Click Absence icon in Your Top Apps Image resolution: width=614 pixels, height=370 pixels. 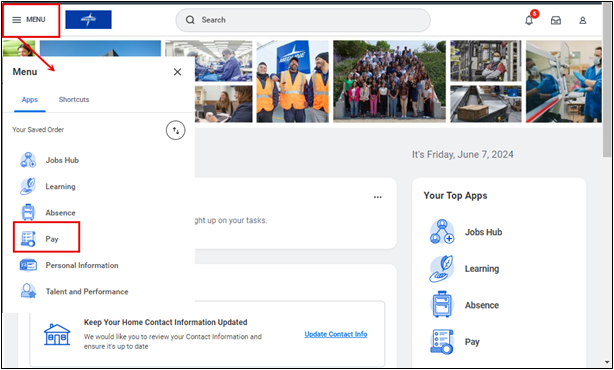442,305
